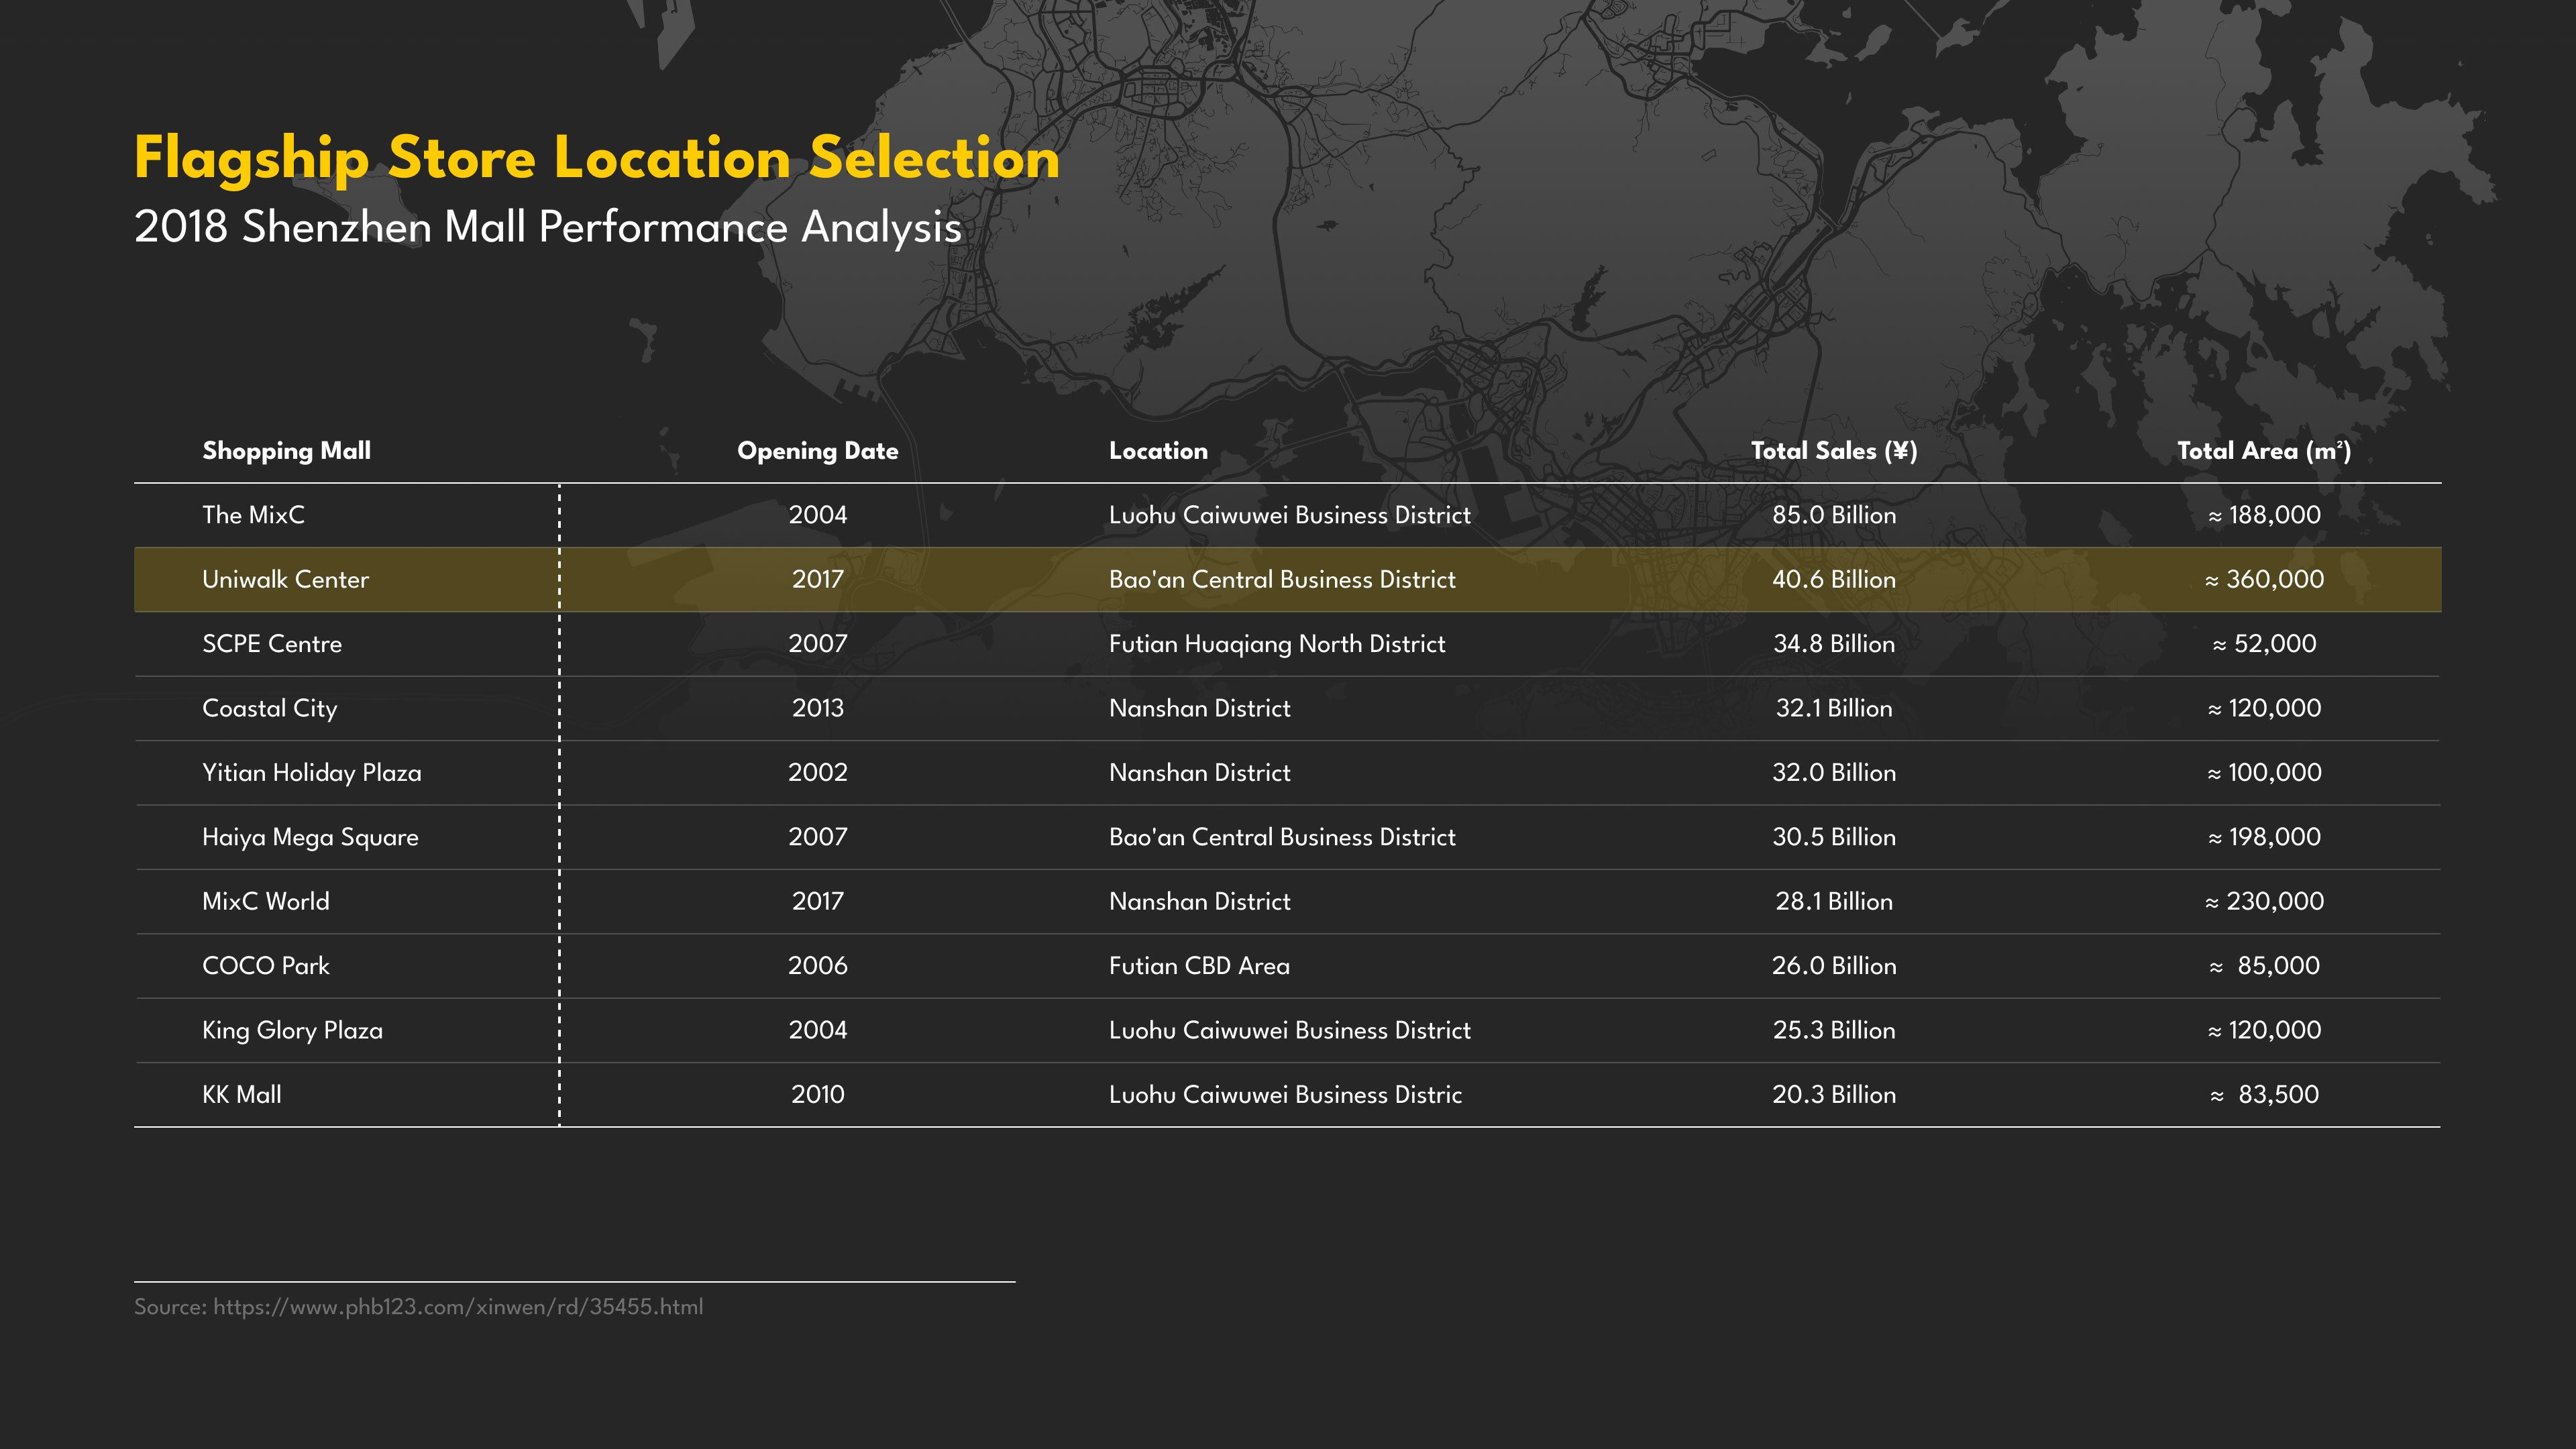Select 'KK Mall' mall name

242,1094
